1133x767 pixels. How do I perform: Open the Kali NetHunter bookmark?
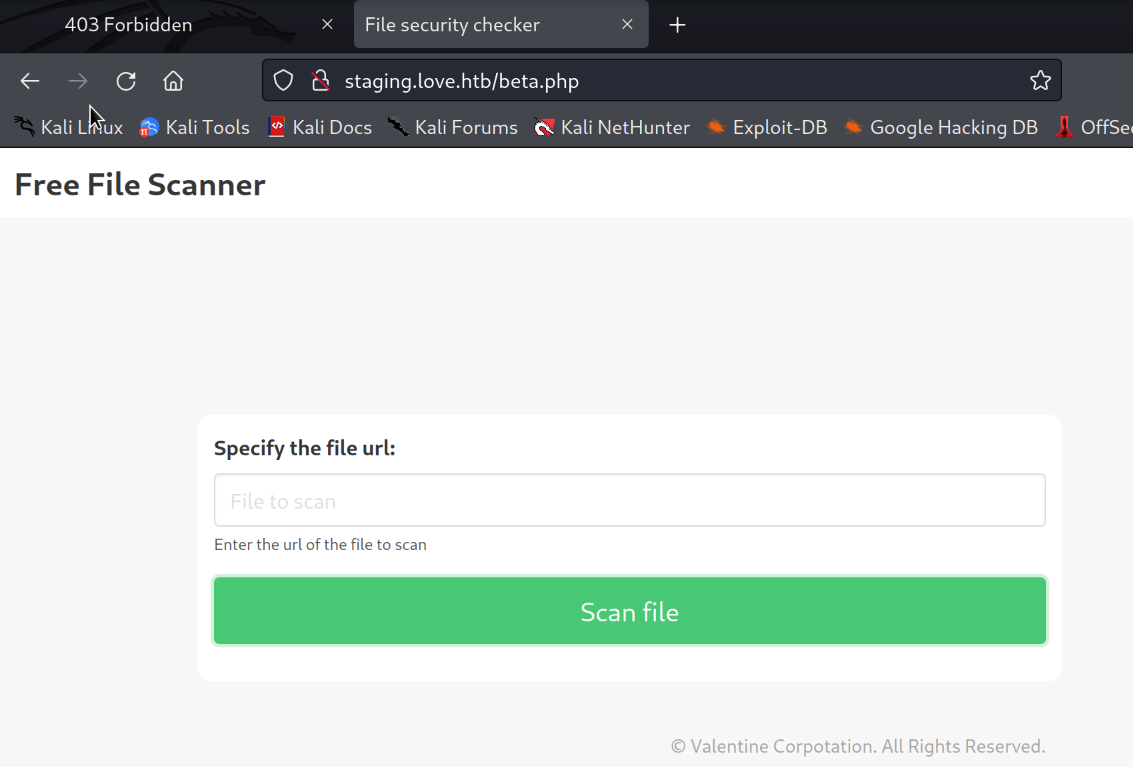pyautogui.click(x=612, y=128)
